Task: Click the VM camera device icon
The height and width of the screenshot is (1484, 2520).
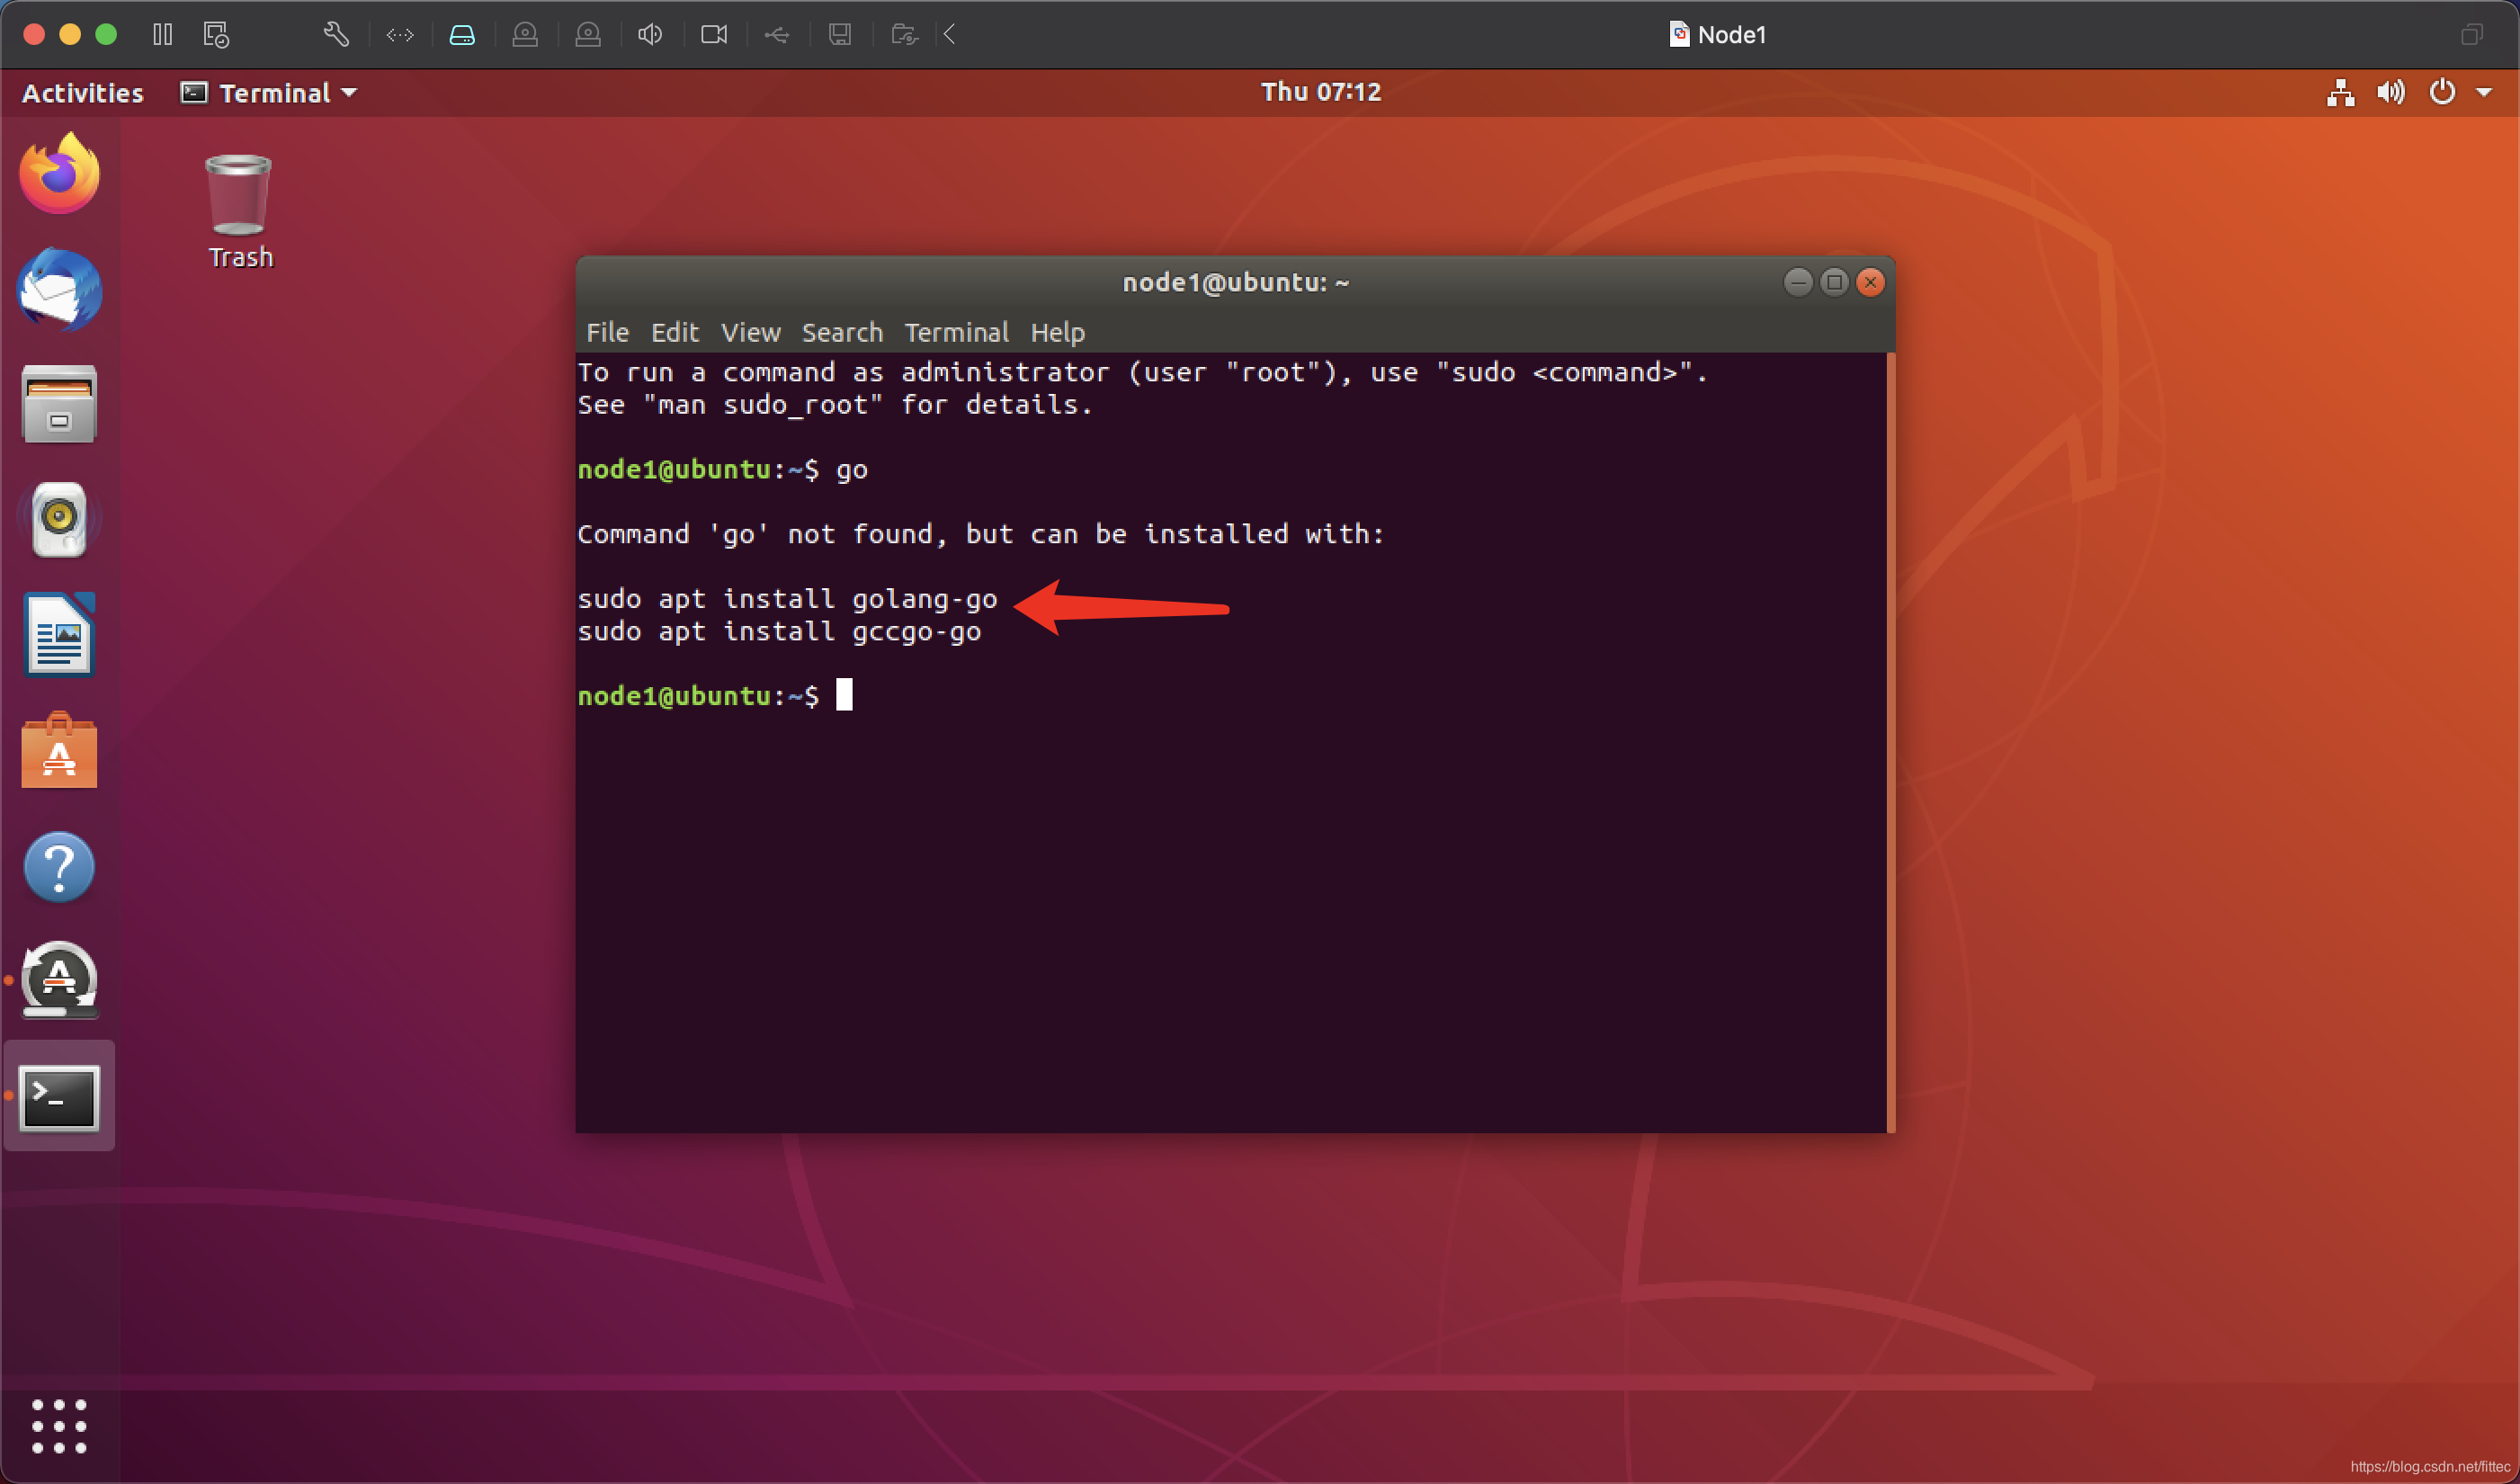Action: [x=714, y=36]
